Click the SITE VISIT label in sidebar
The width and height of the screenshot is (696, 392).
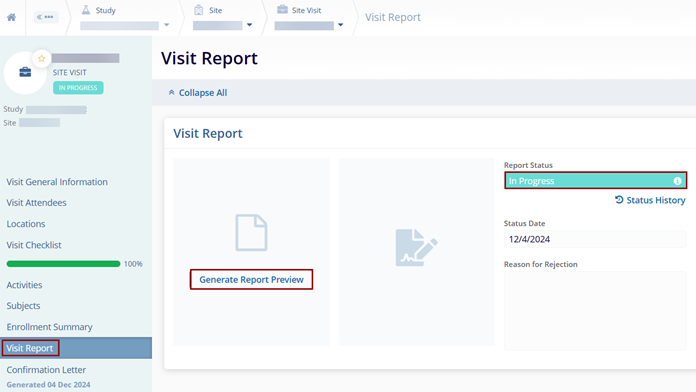click(x=70, y=72)
